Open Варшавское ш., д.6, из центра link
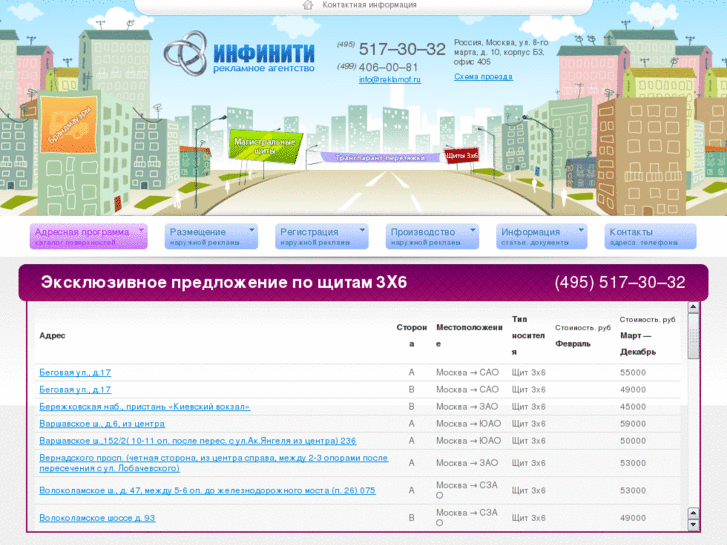Screen dimensions: 727x545 (102, 424)
